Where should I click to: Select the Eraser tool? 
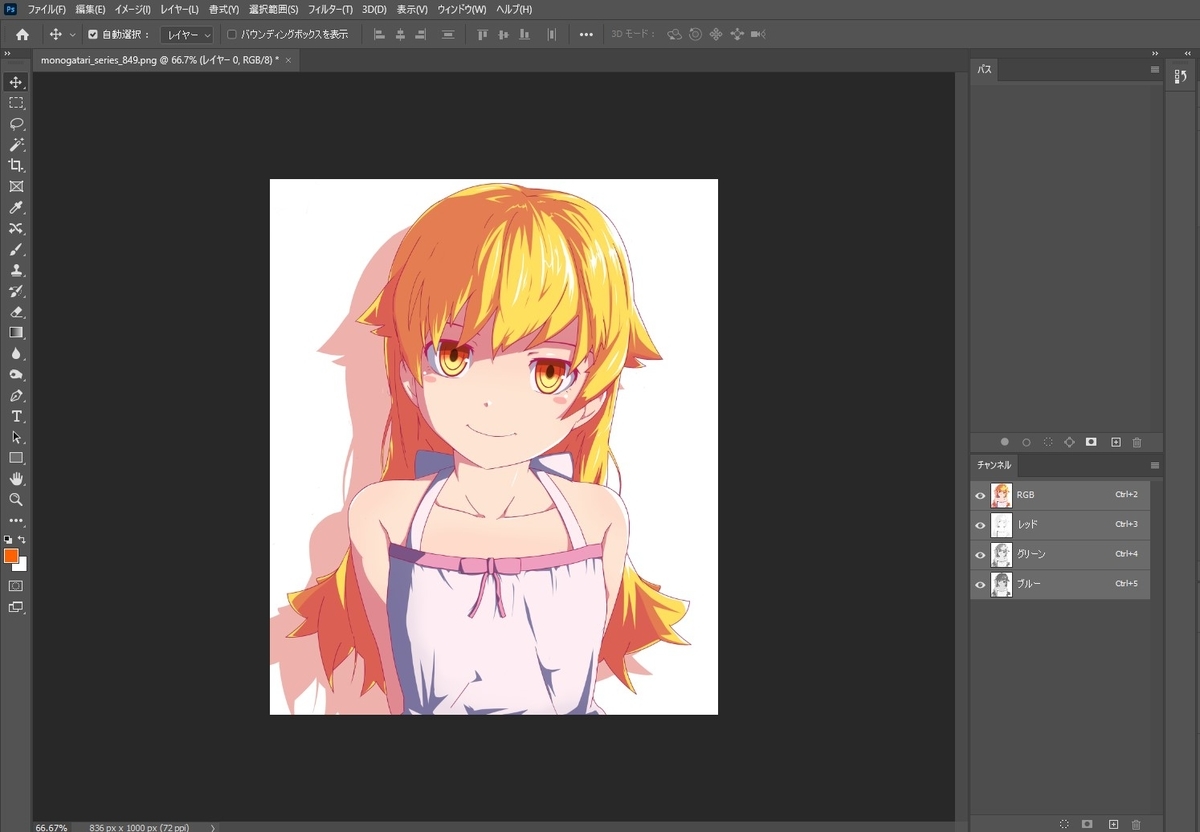(16, 312)
